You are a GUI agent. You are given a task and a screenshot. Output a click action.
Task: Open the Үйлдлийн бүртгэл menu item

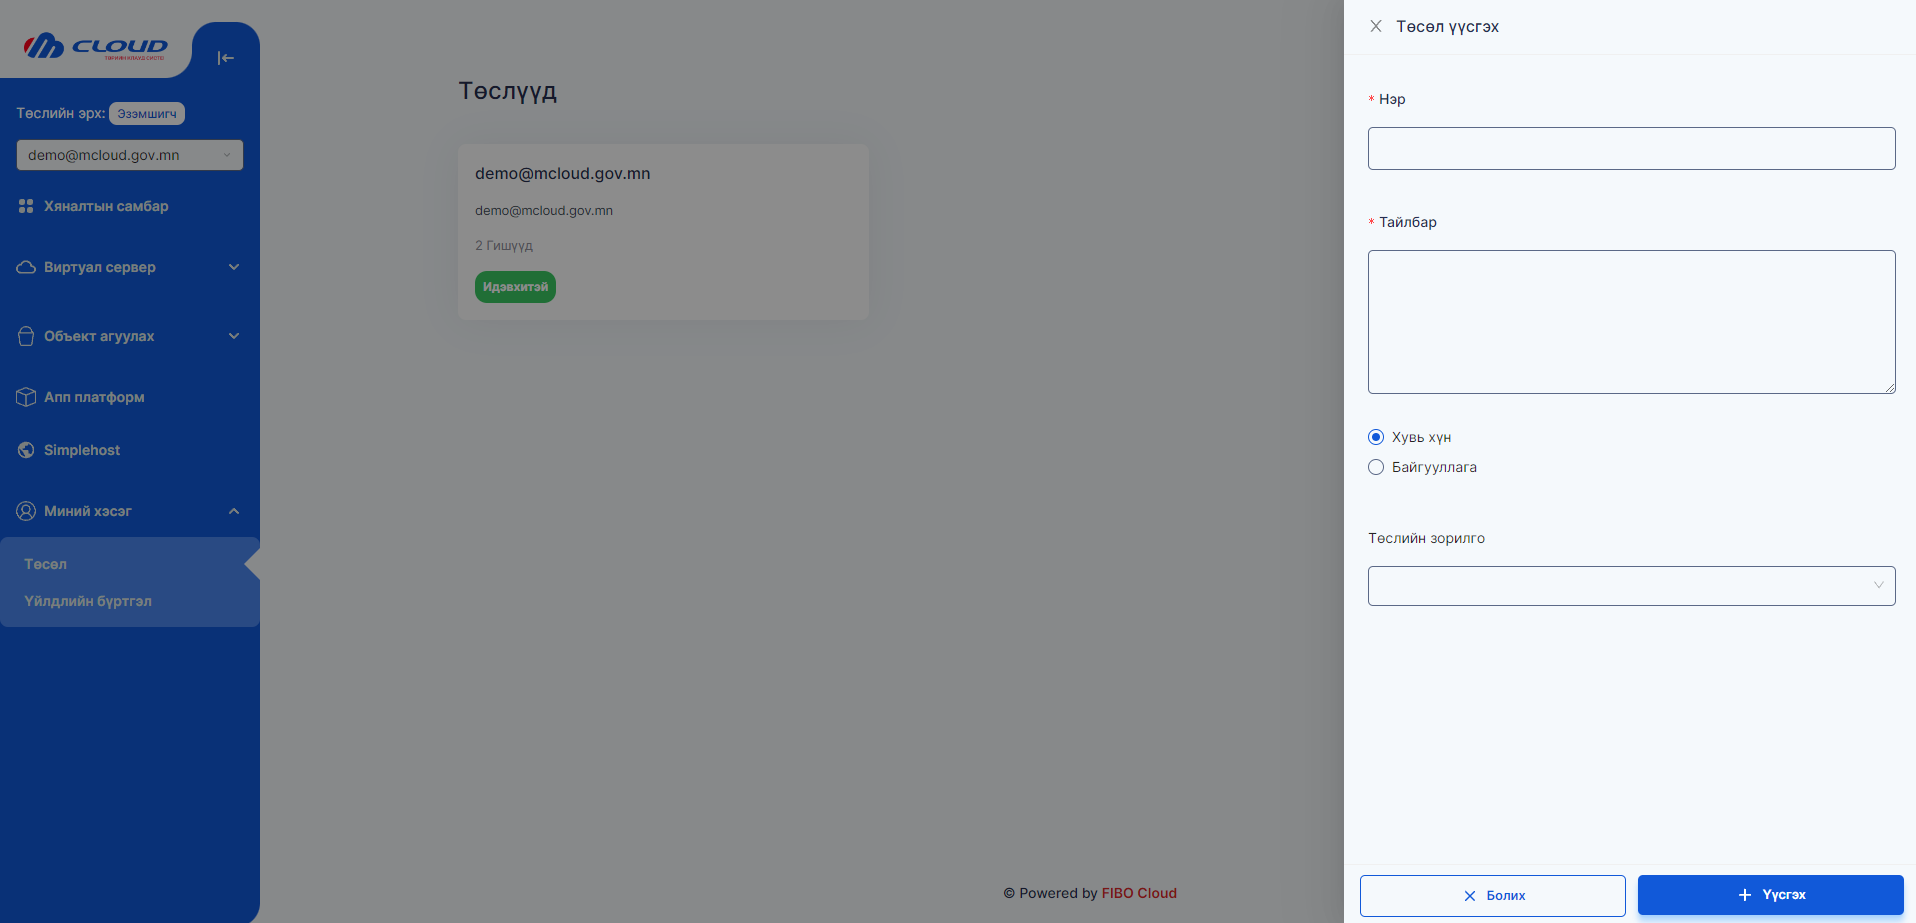88,601
